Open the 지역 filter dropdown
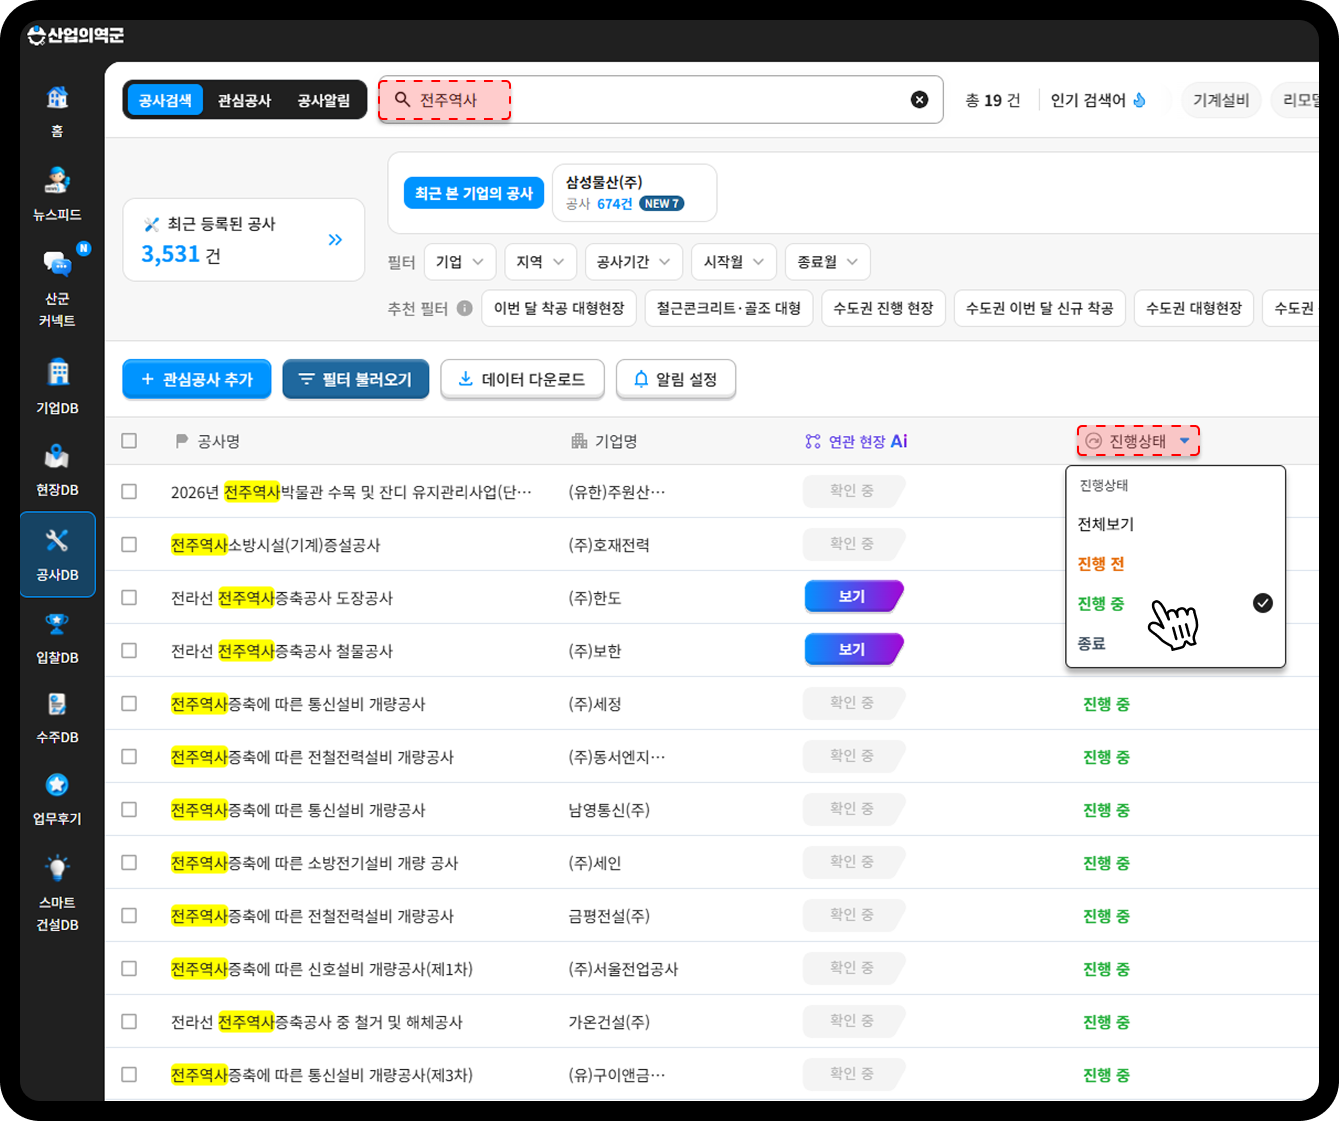Image resolution: width=1339 pixels, height=1121 pixels. coord(540,262)
